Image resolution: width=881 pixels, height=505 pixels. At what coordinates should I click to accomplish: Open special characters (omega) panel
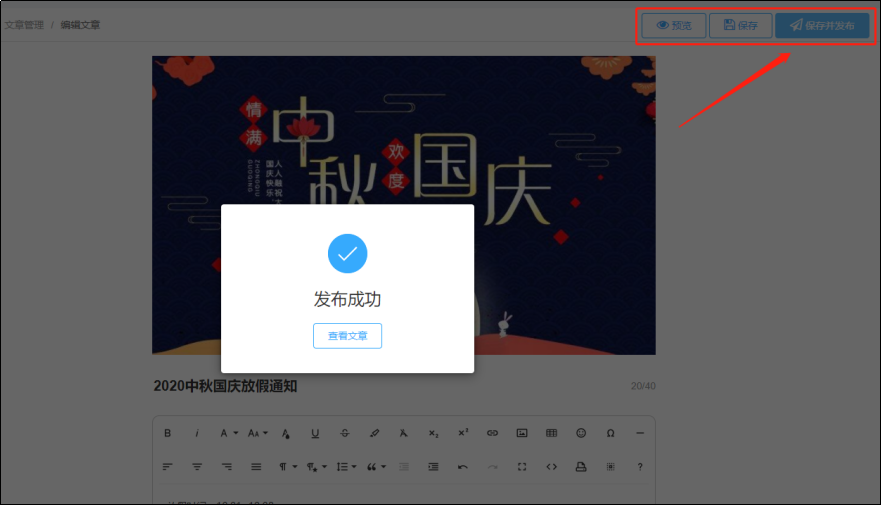(x=610, y=433)
